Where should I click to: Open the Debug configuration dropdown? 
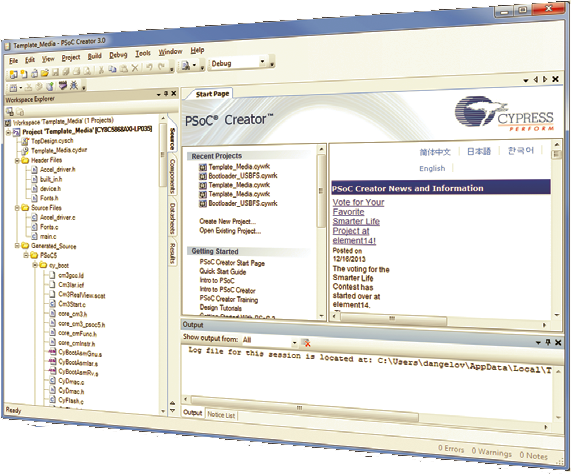[262, 62]
